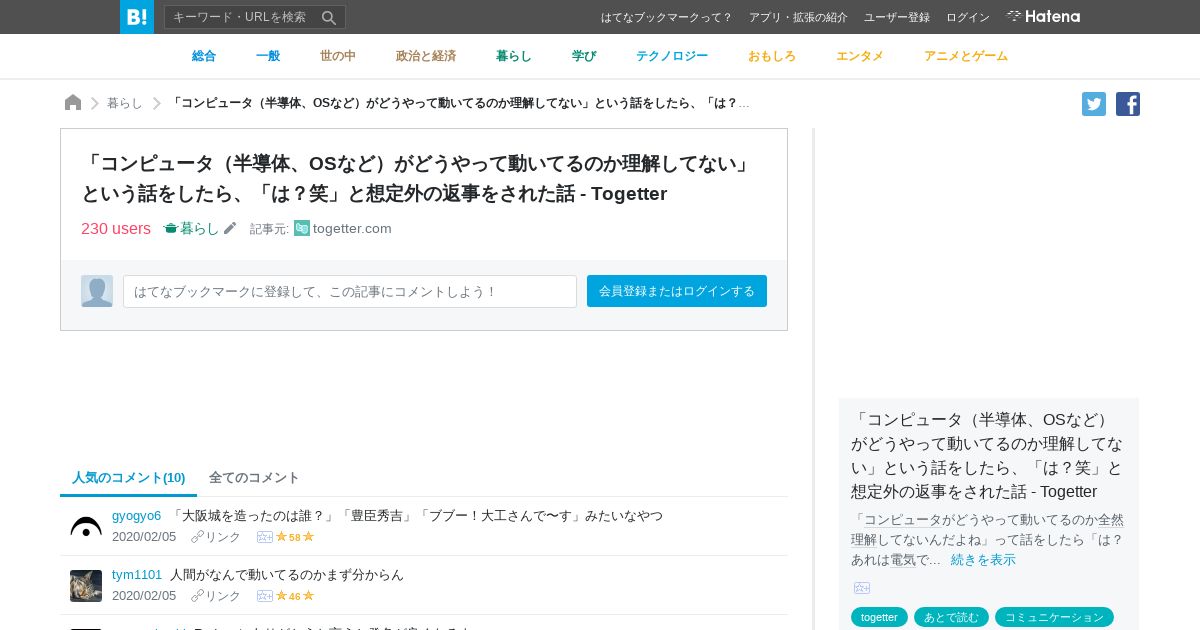Click the comment input field
This screenshot has width=1200, height=630.
pyautogui.click(x=350, y=291)
